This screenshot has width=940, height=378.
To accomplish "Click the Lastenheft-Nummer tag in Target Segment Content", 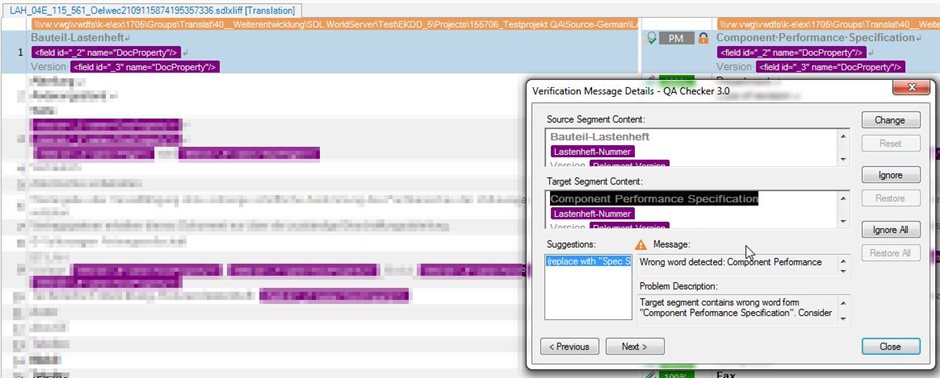I will (592, 214).
